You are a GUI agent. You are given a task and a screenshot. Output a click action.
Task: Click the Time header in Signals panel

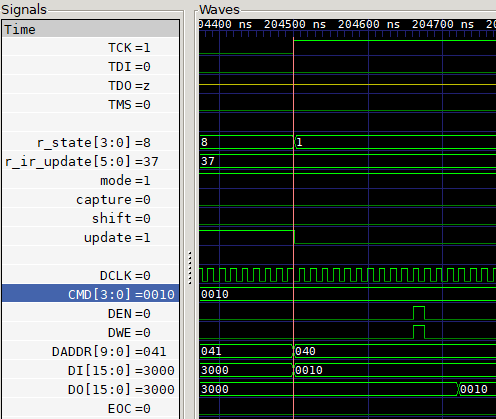[91, 29]
